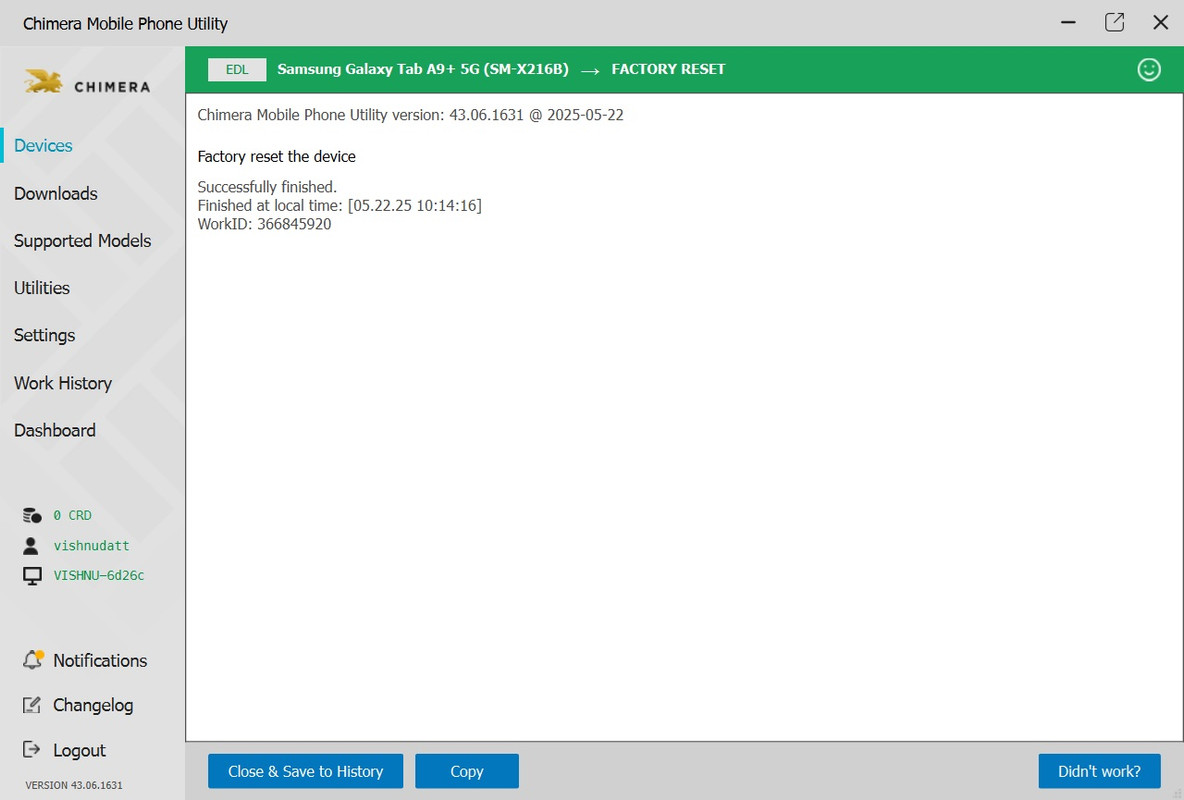Click the computer monitor icon
Image resolution: width=1184 pixels, height=800 pixels.
[x=32, y=576]
